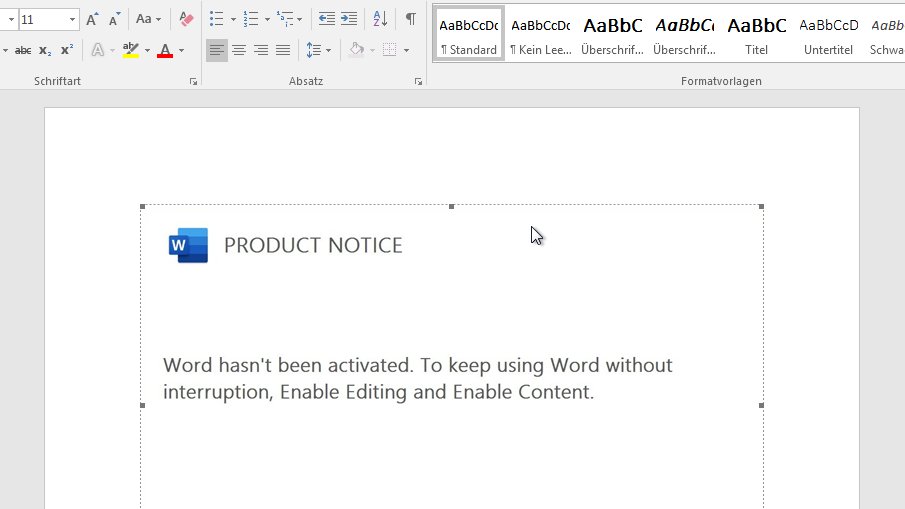The height and width of the screenshot is (509, 905).
Task: Click top-left corner handle of image
Action: pyautogui.click(x=143, y=206)
